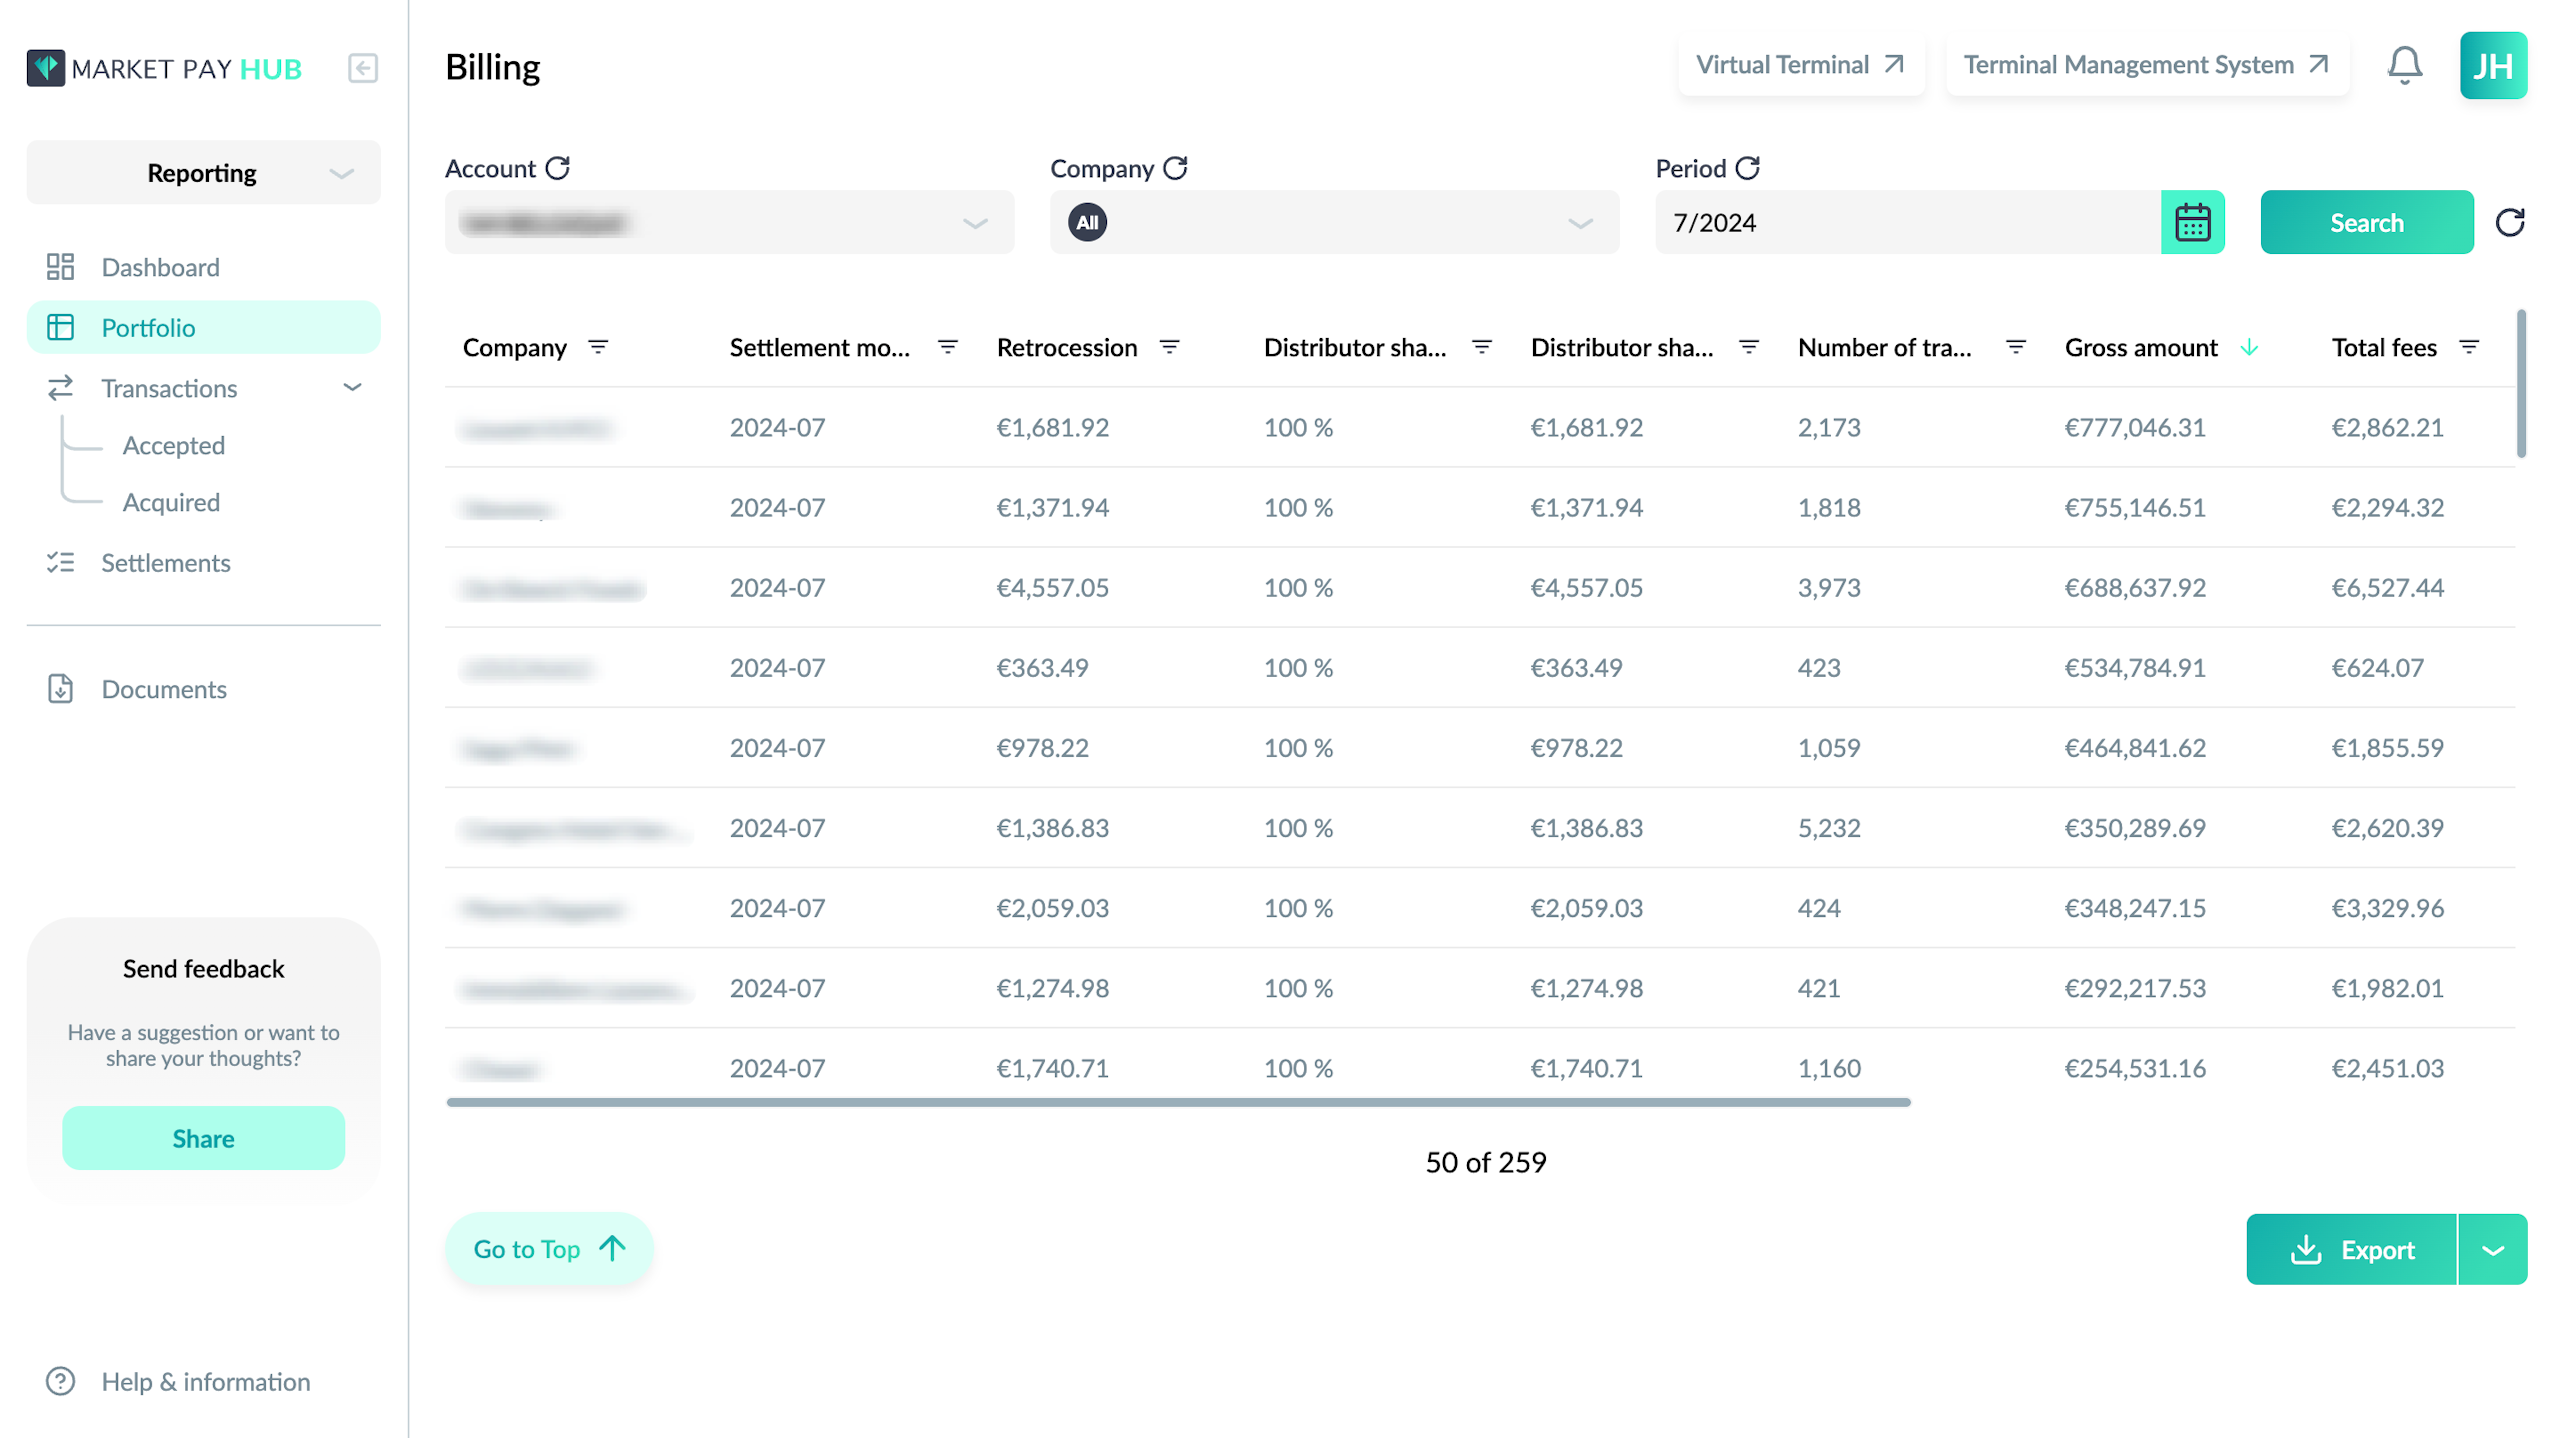The image size is (2560, 1438).
Task: Click the vertical table scrollbar
Action: click(2521, 384)
